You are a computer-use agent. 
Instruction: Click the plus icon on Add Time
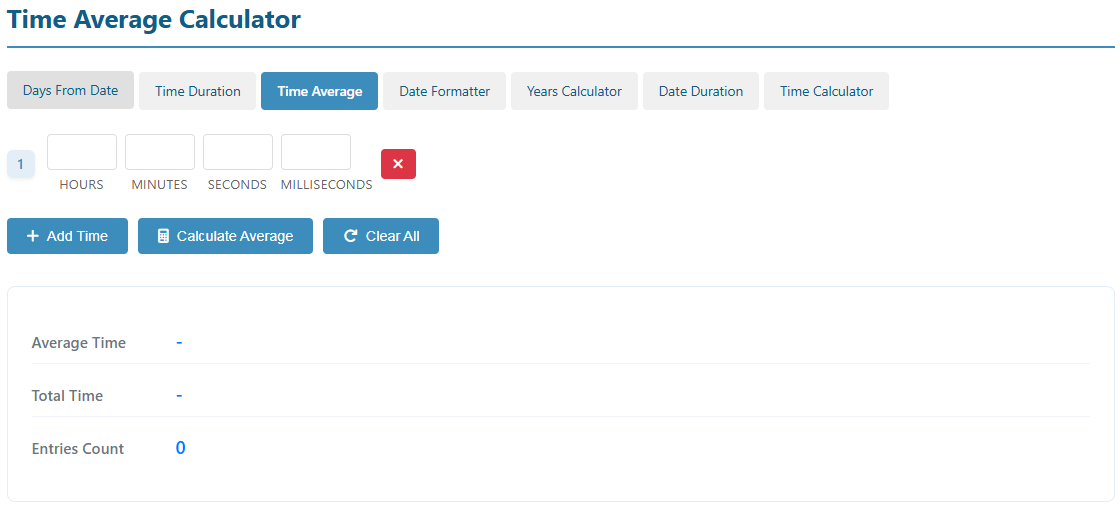click(33, 236)
